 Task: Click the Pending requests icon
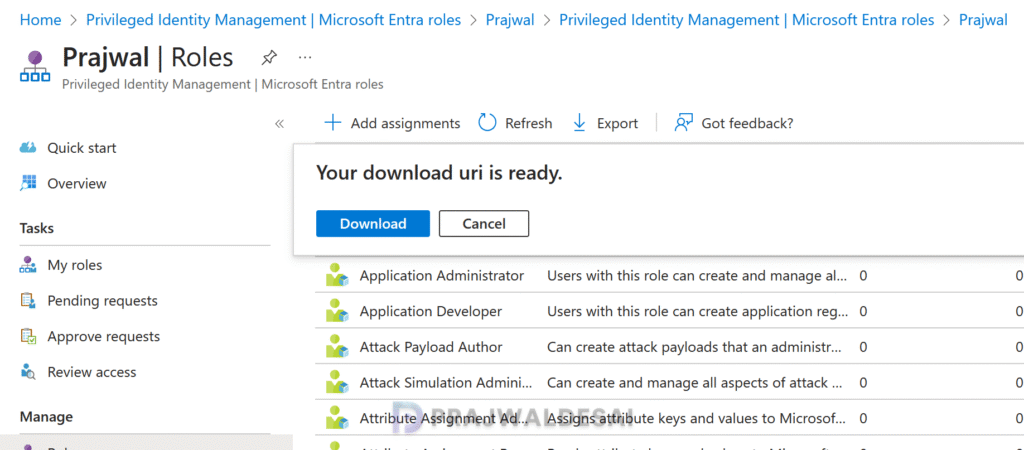coord(28,301)
